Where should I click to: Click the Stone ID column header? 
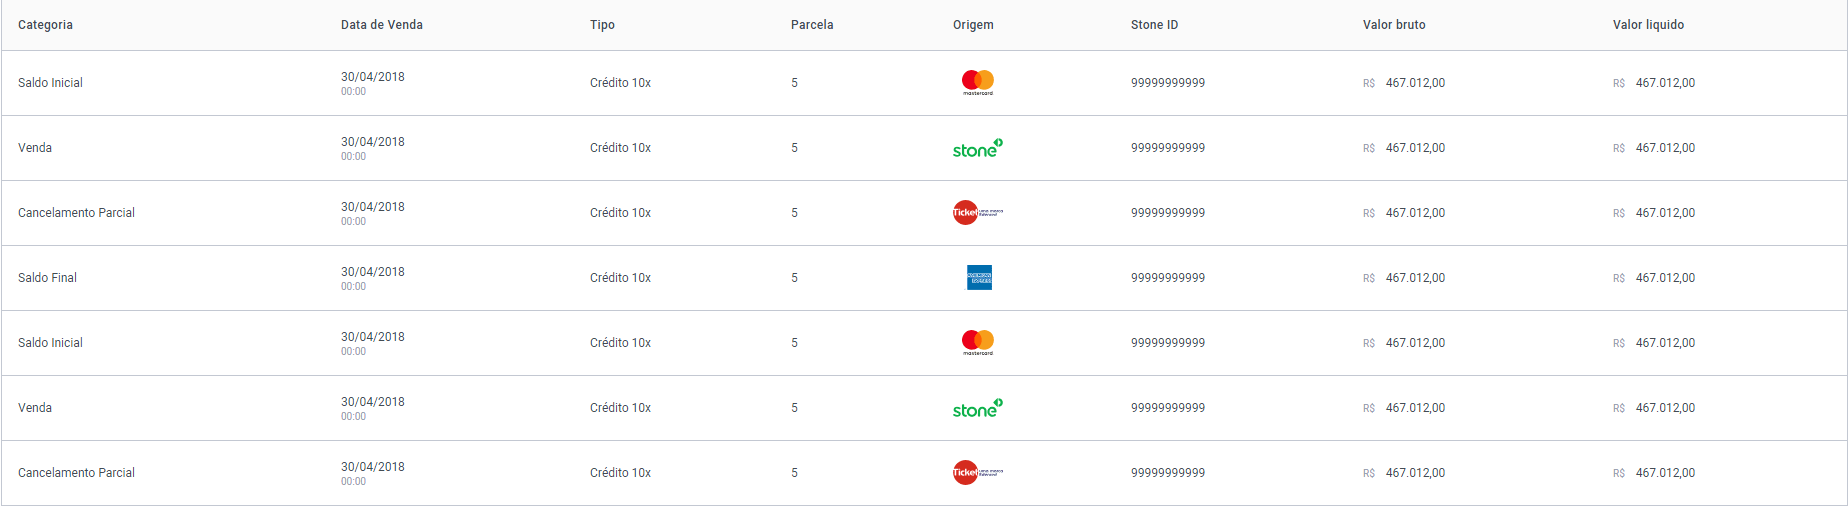coord(1154,25)
